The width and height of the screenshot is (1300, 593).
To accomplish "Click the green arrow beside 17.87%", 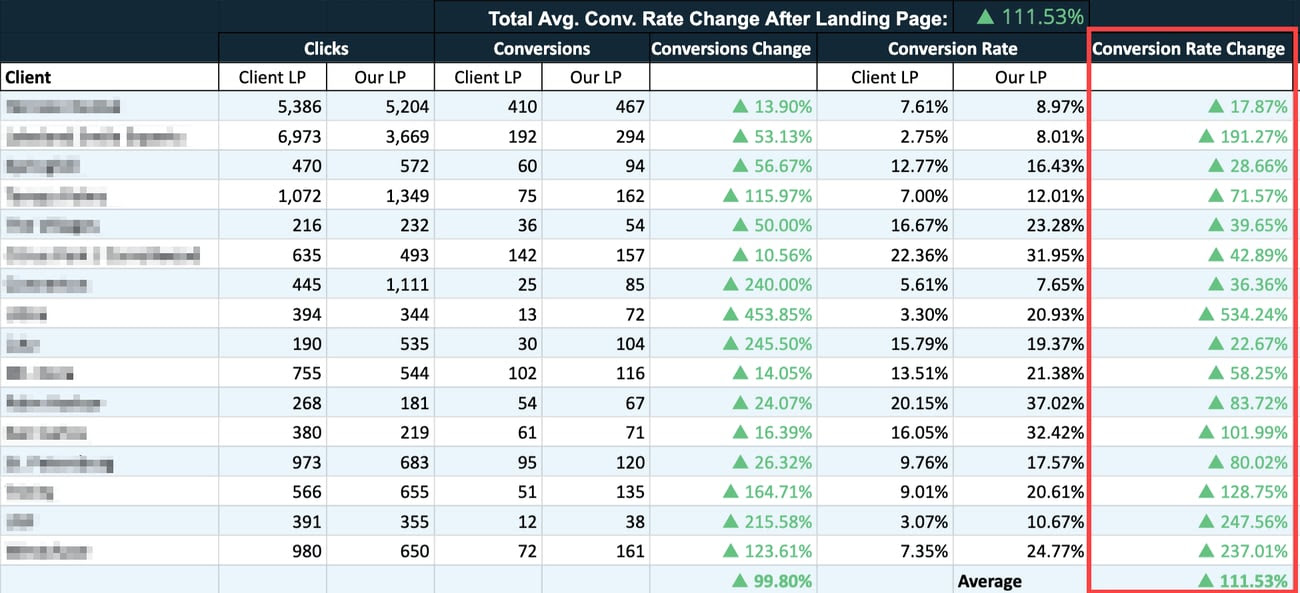I will pos(1216,107).
